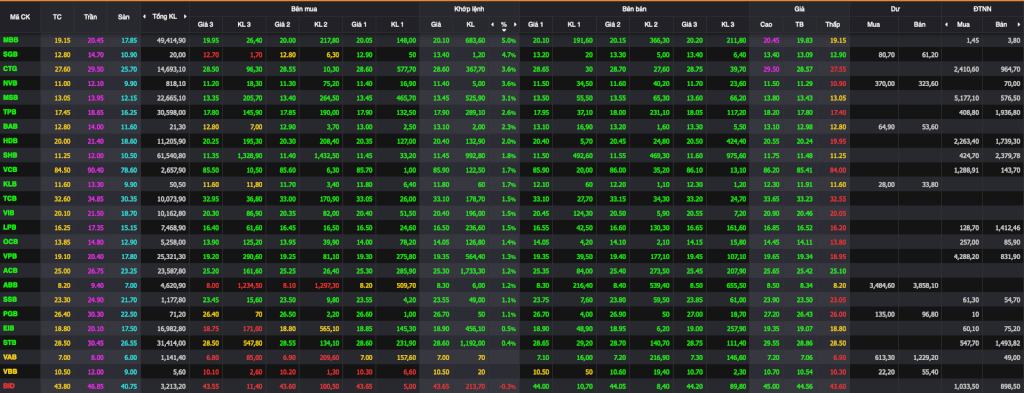Screen dimensions: 1024x393
Task: Select the EIB stock symbol
Action: pos(9,328)
